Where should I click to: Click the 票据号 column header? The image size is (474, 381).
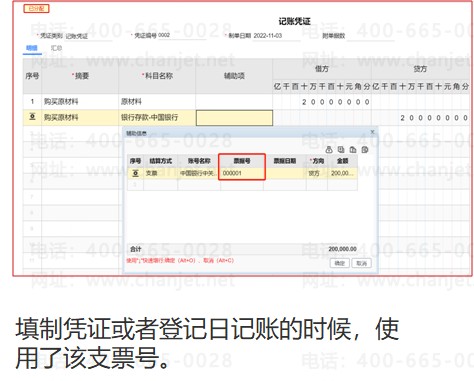pyautogui.click(x=242, y=161)
